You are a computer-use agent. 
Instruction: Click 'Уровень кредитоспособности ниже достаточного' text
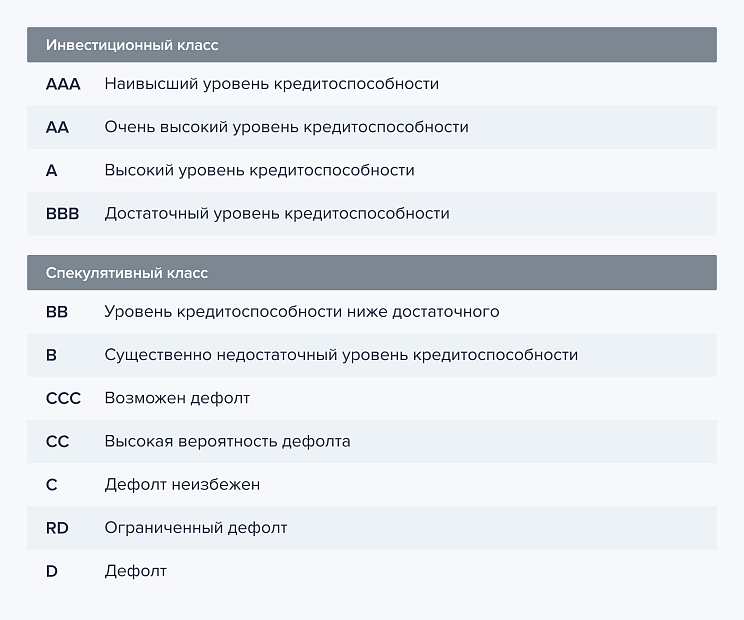(302, 312)
